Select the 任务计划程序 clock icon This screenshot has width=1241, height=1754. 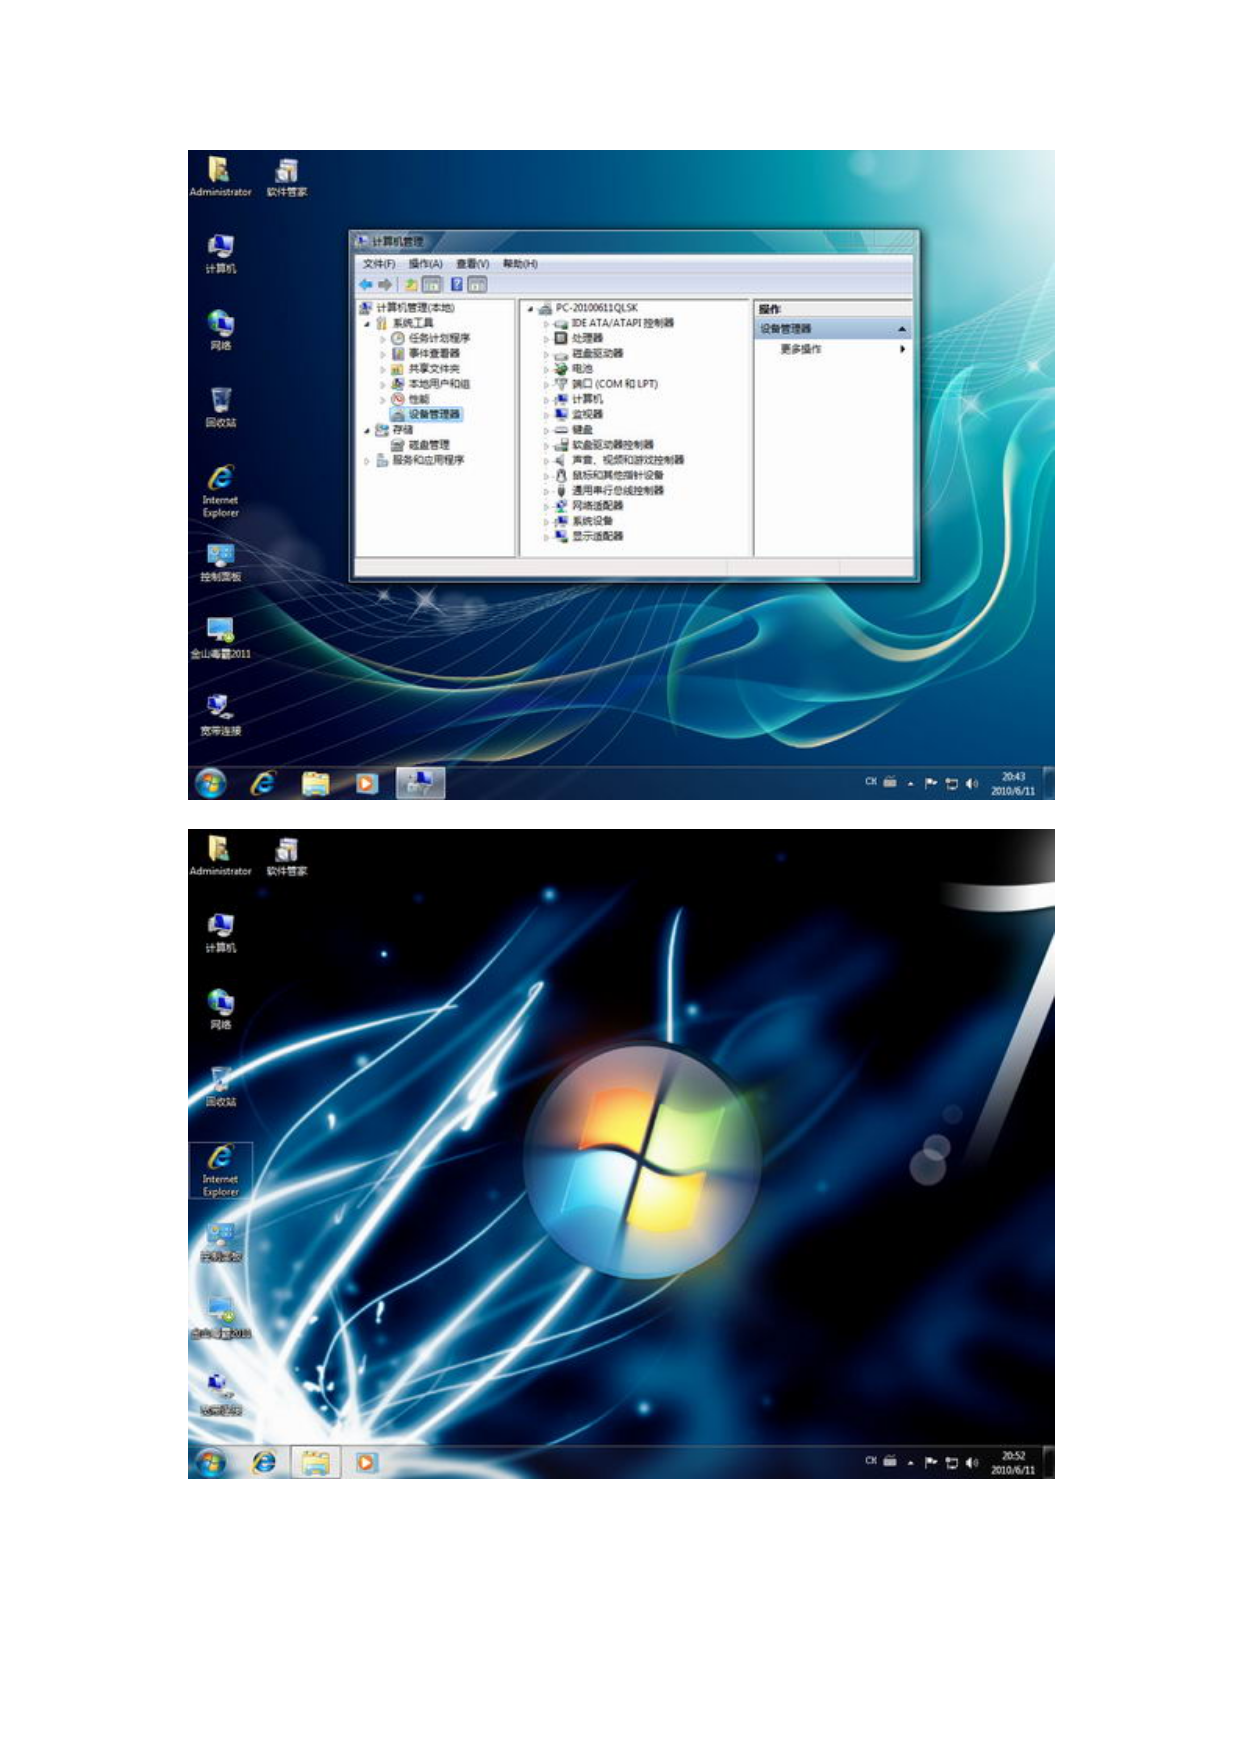click(x=397, y=338)
